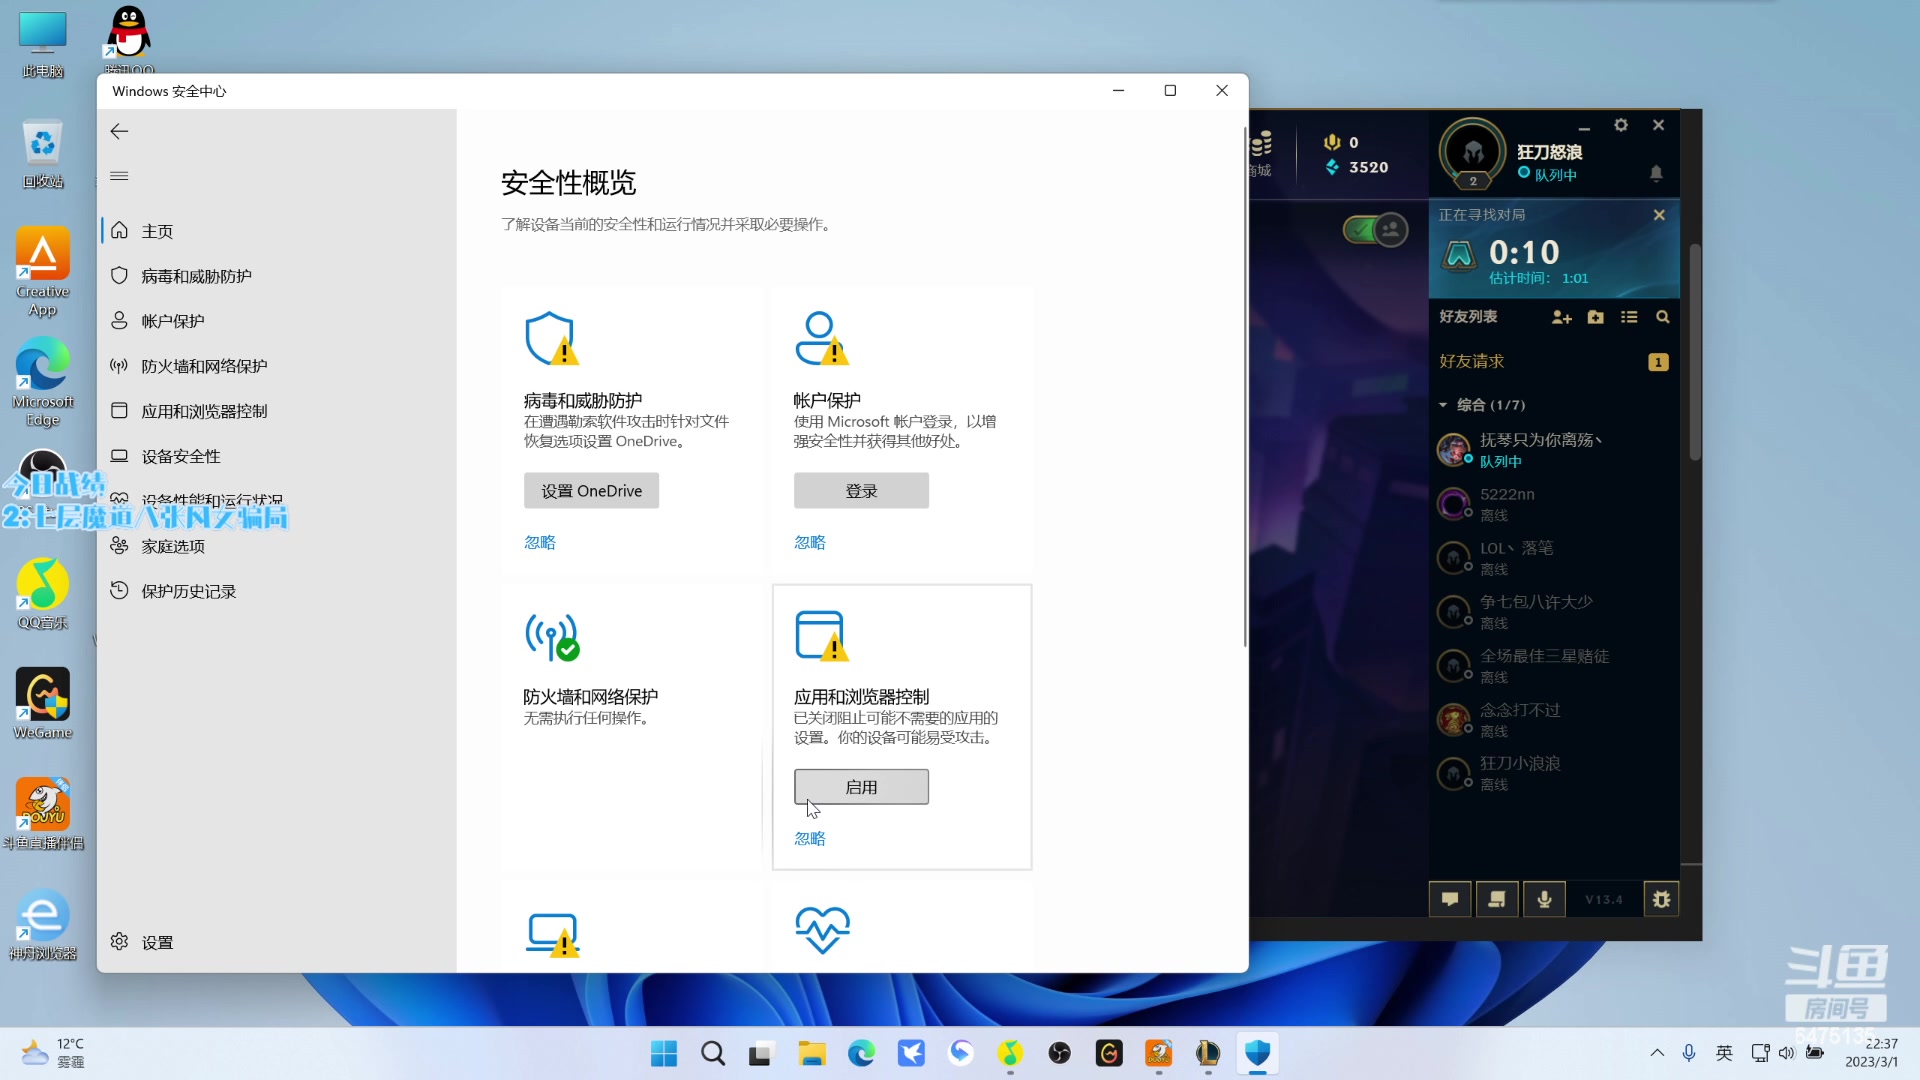The width and height of the screenshot is (1920, 1080).
Task: Click 忽略 under 应用和浏览器控制
Action: click(810, 838)
